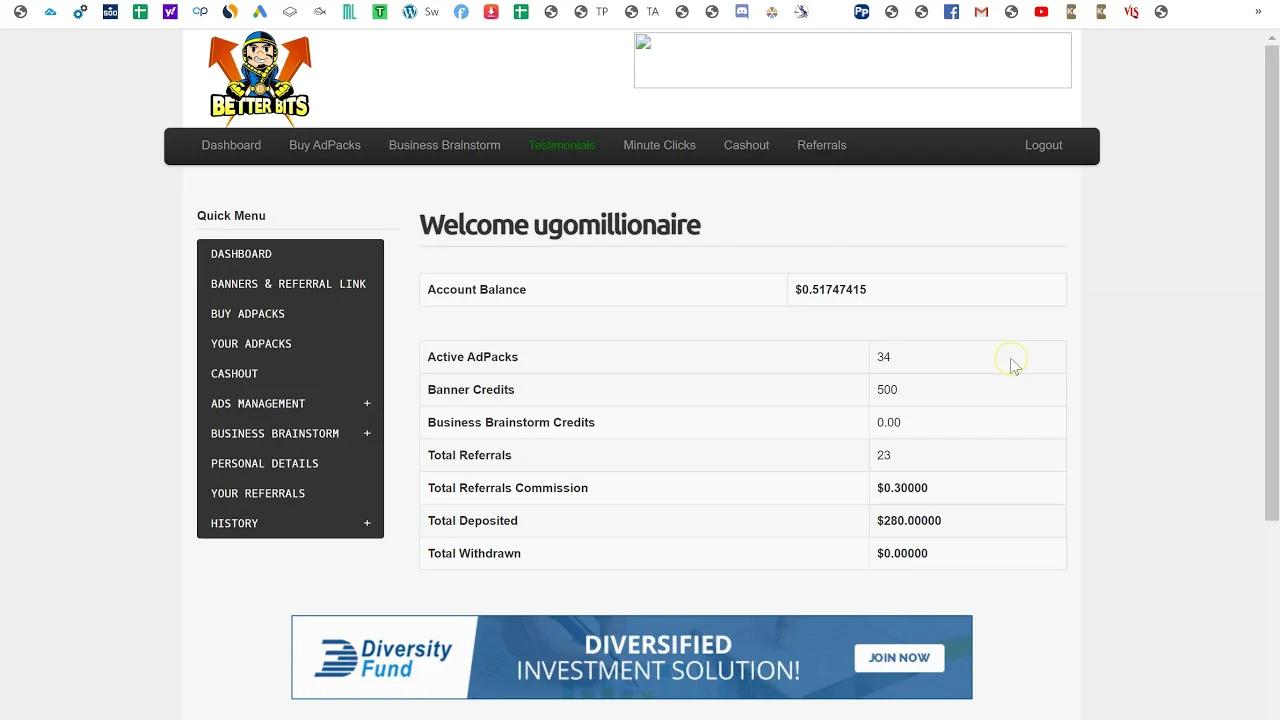The height and width of the screenshot is (720, 1280).
Task: Open Minute Clicks in the navigation bar
Action: [659, 145]
